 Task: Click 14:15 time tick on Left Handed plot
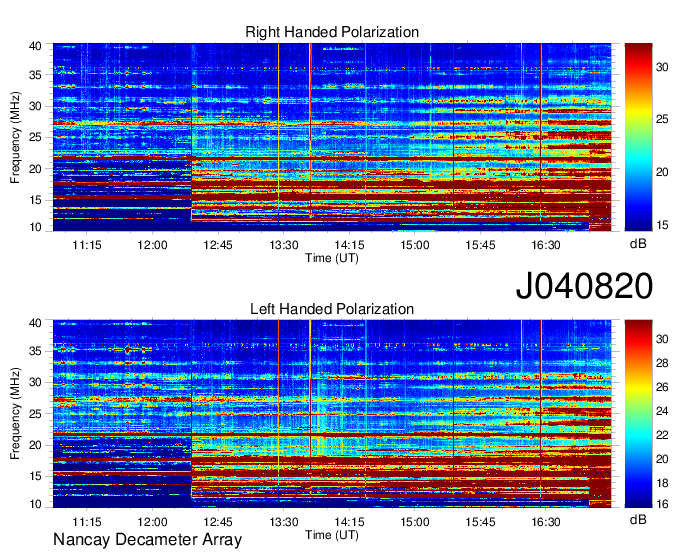(x=349, y=522)
